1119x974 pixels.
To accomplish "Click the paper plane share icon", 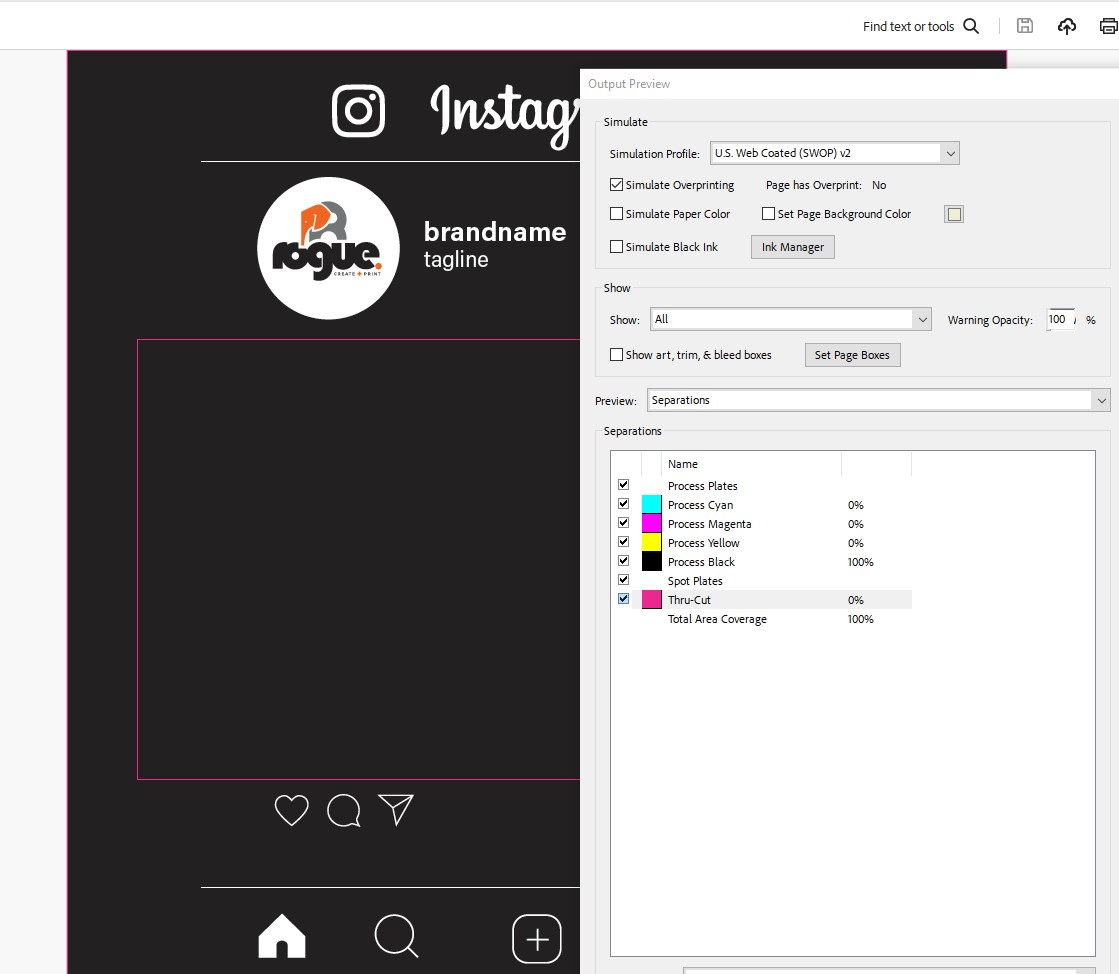I will pos(396,810).
